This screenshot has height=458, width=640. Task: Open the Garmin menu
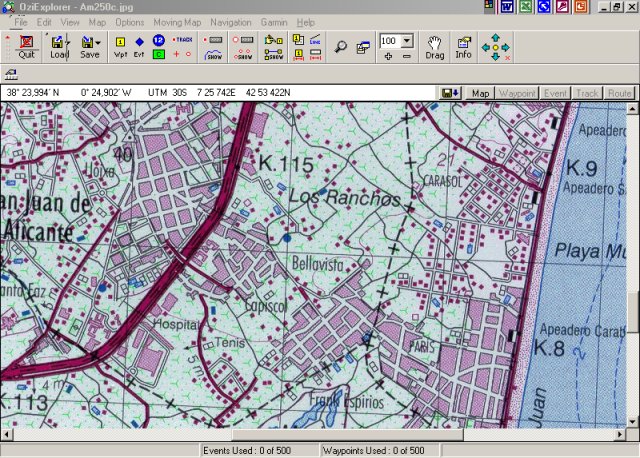[x=274, y=21]
